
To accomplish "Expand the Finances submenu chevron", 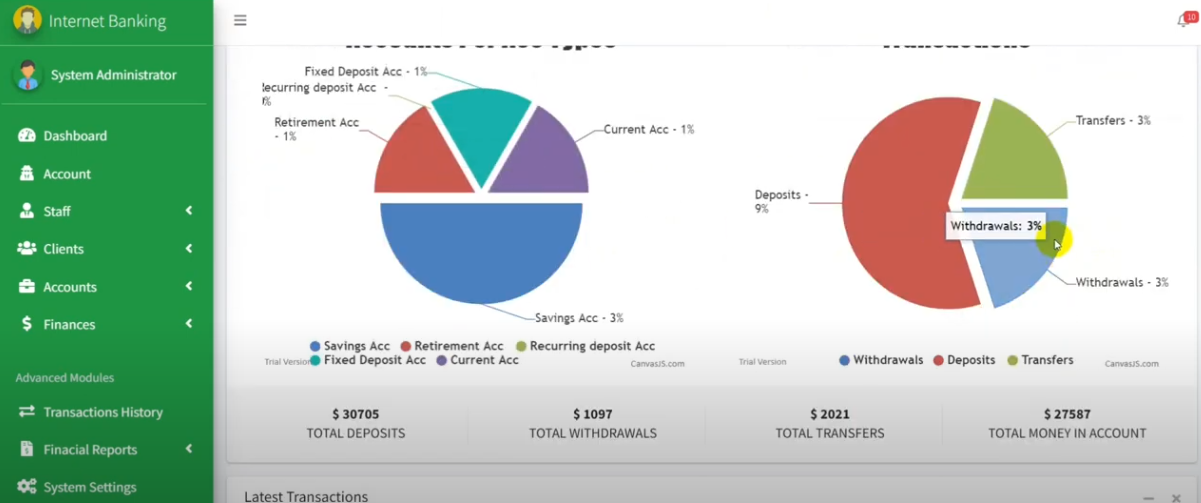I will click(x=189, y=324).
